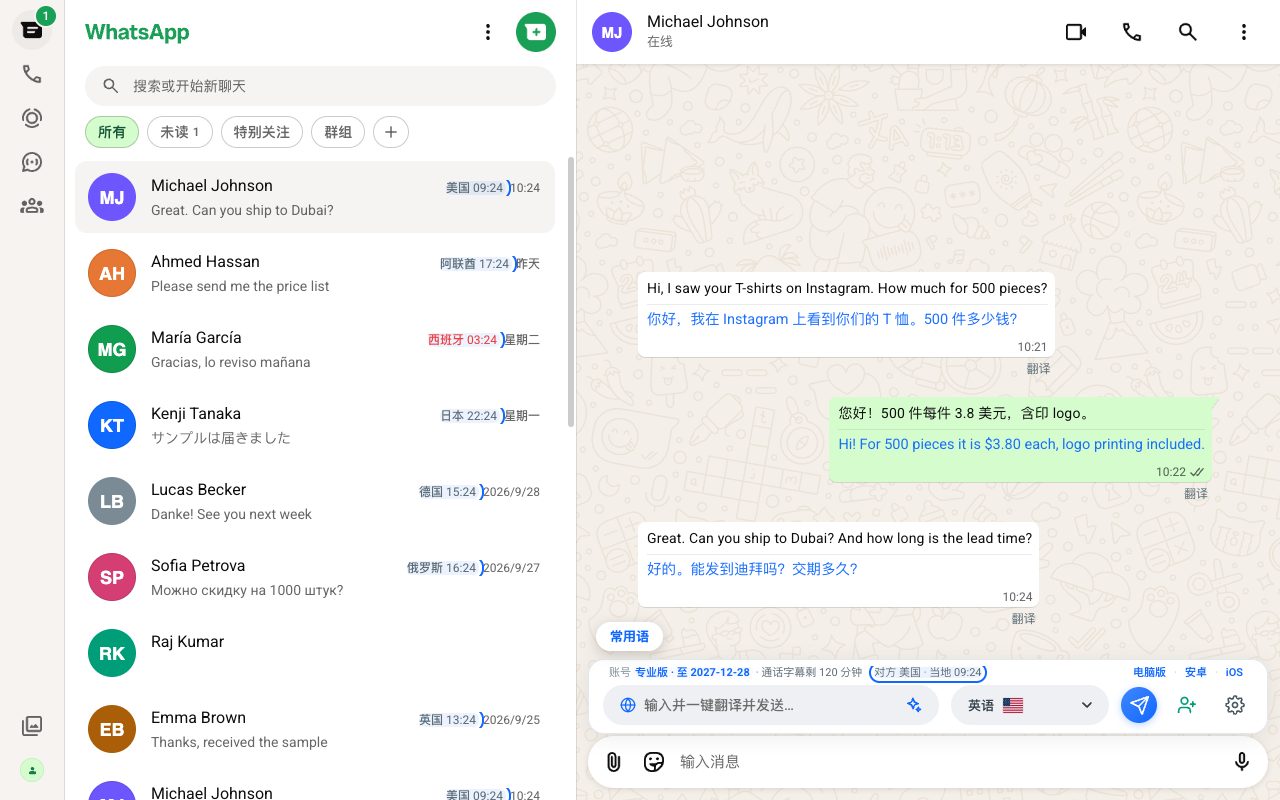1280x800 pixels.
Task: Open the Ahmed Hassan chat
Action: [315, 273]
